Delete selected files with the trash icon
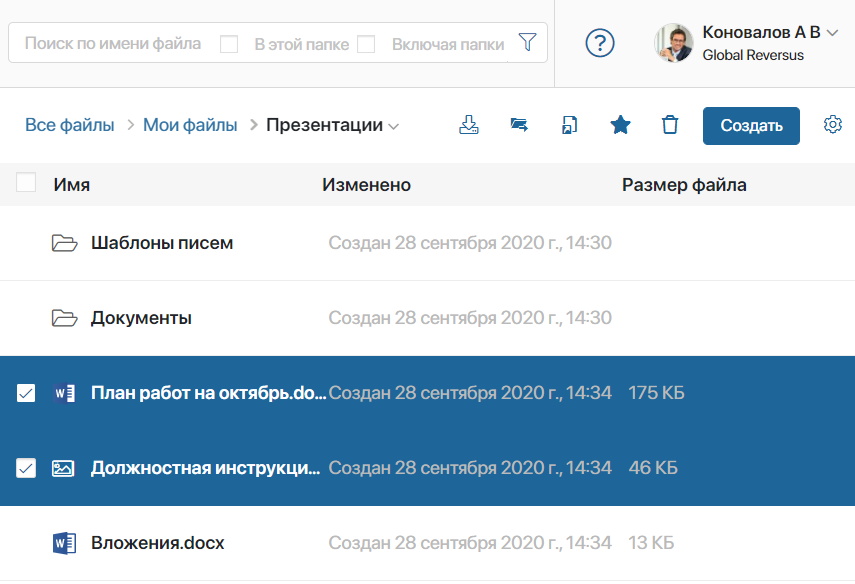This screenshot has width=855, height=584. pyautogui.click(x=670, y=125)
